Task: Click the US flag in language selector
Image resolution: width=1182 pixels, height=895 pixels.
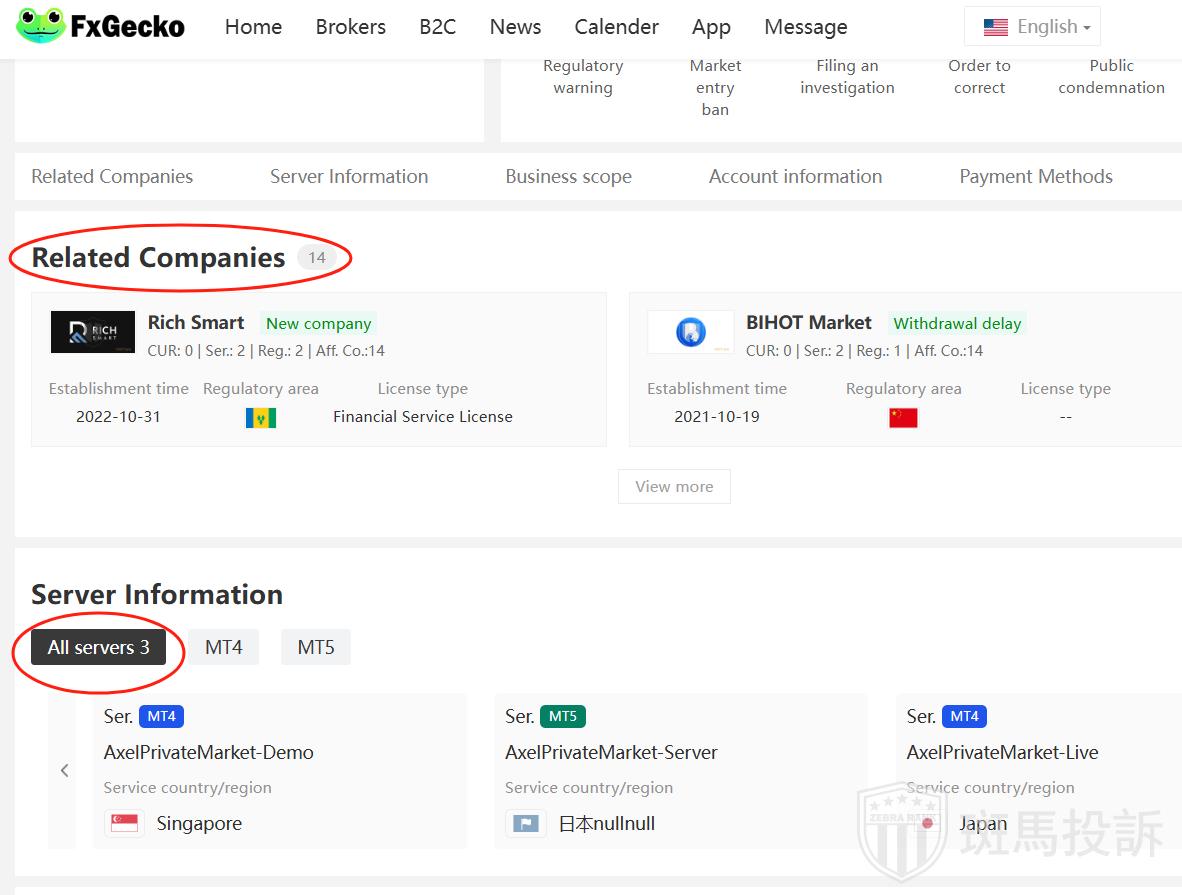Action: (995, 27)
